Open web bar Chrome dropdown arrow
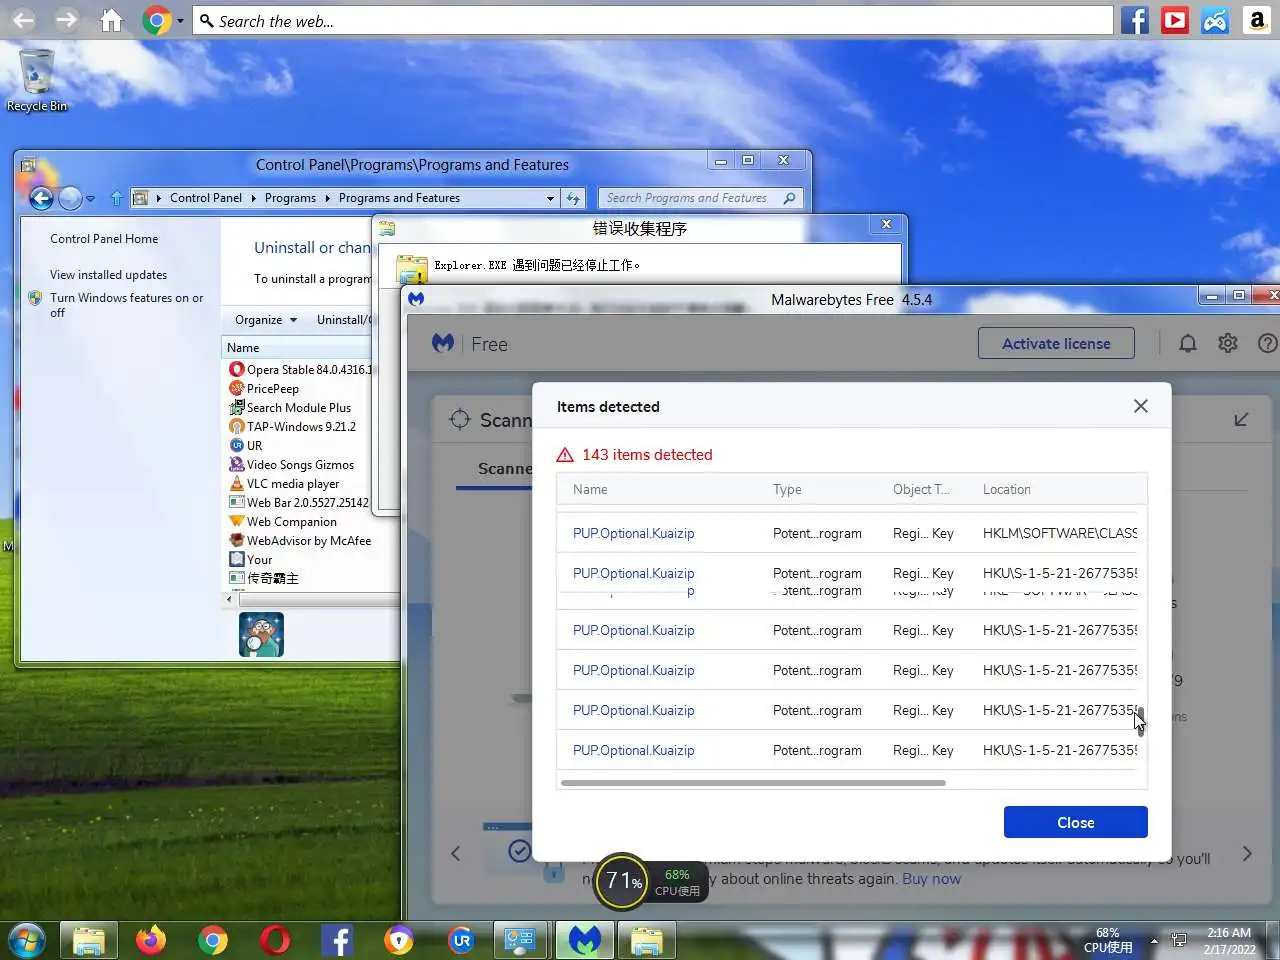Image resolution: width=1280 pixels, height=960 pixels. [x=180, y=20]
